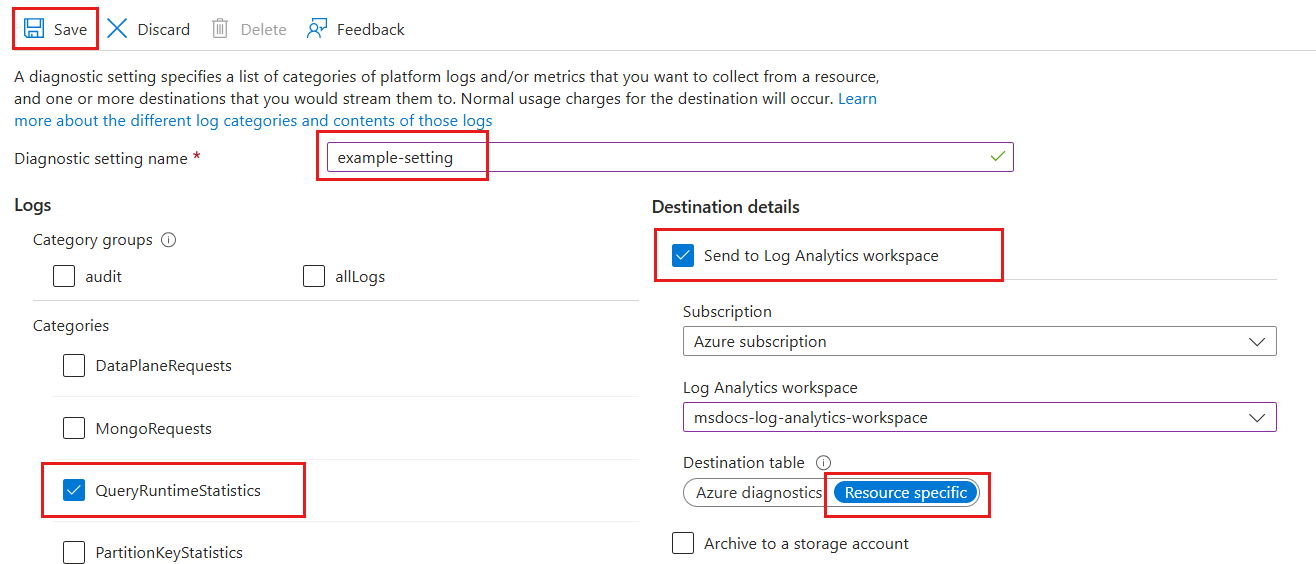This screenshot has height=564, width=1316.
Task: Uncheck QueryRuntimeStatistics category
Action: (74, 490)
